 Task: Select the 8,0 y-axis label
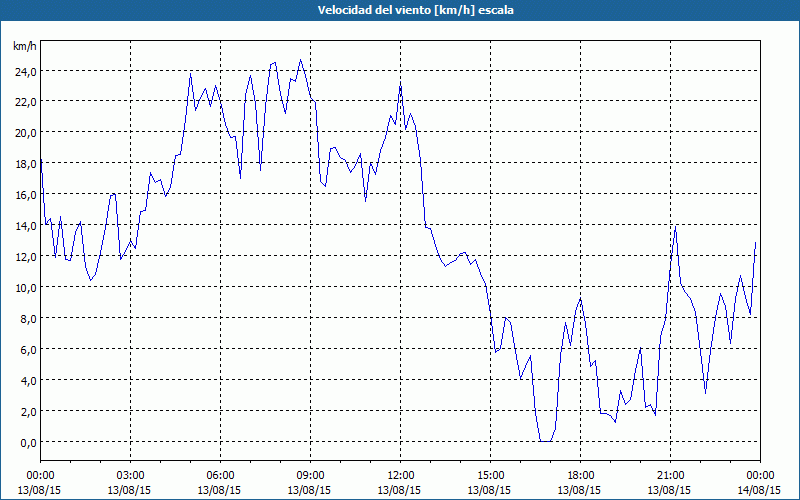[30, 319]
